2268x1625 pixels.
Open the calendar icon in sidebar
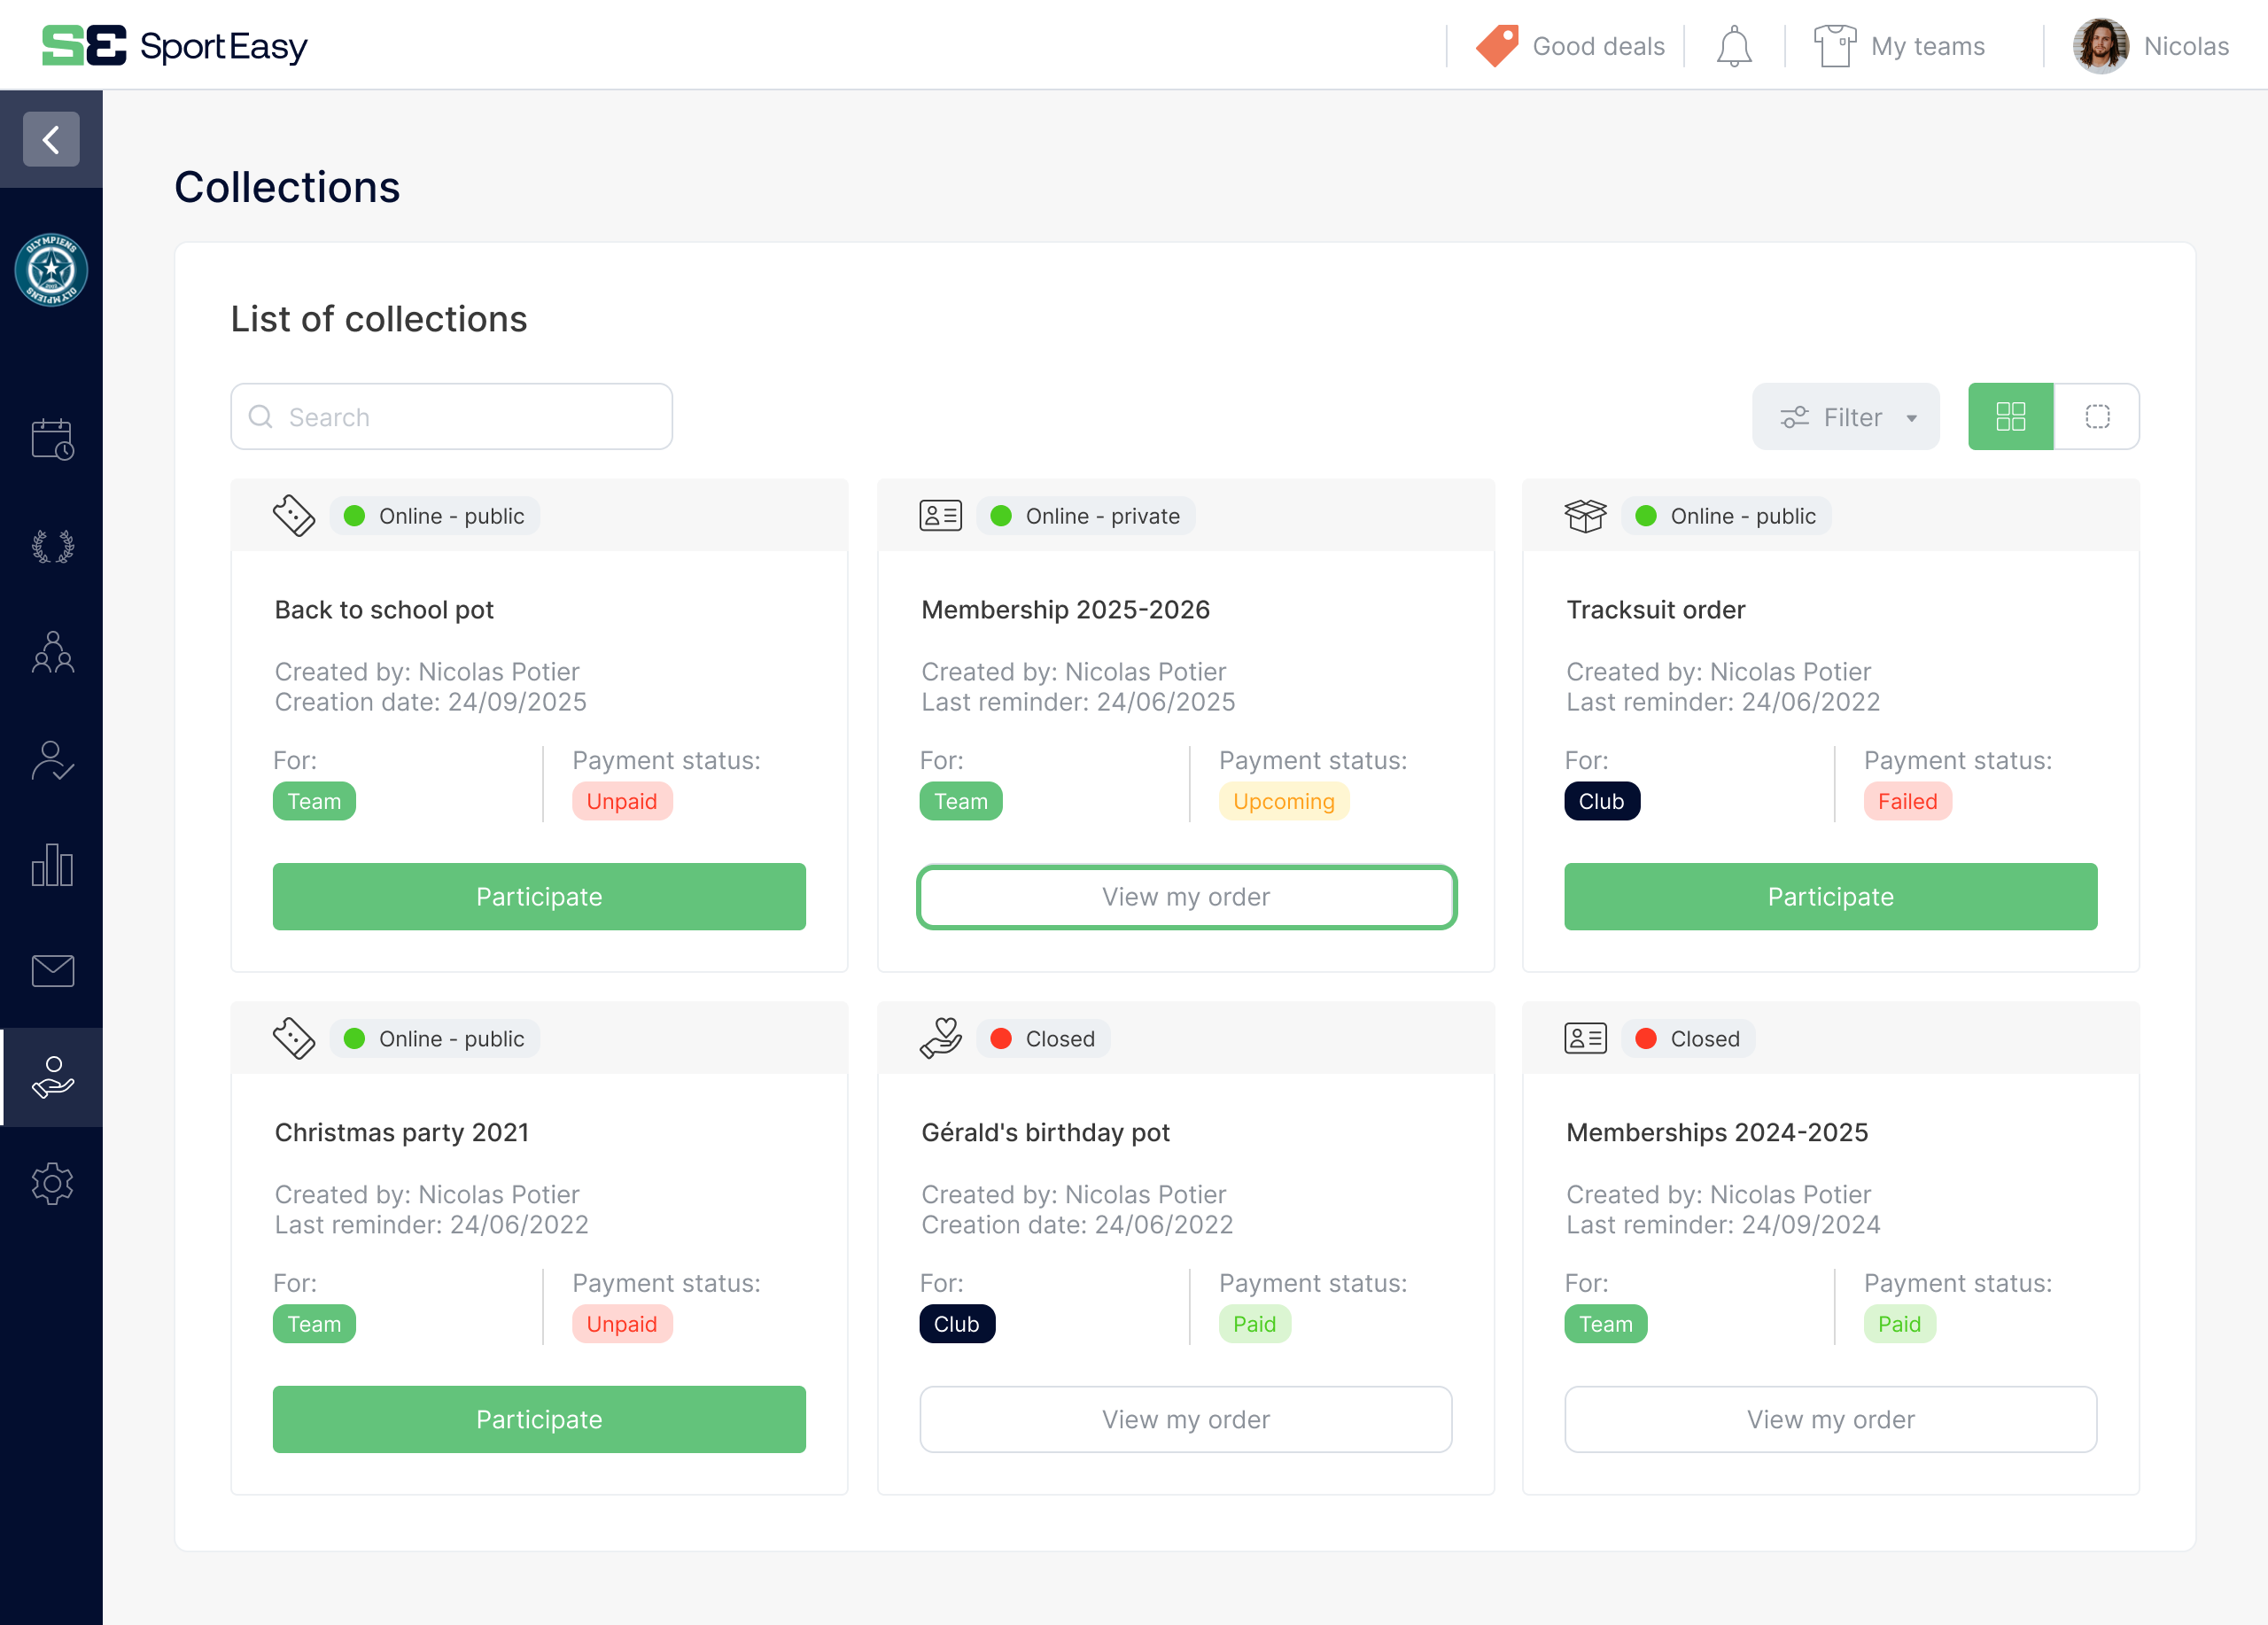(x=52, y=439)
